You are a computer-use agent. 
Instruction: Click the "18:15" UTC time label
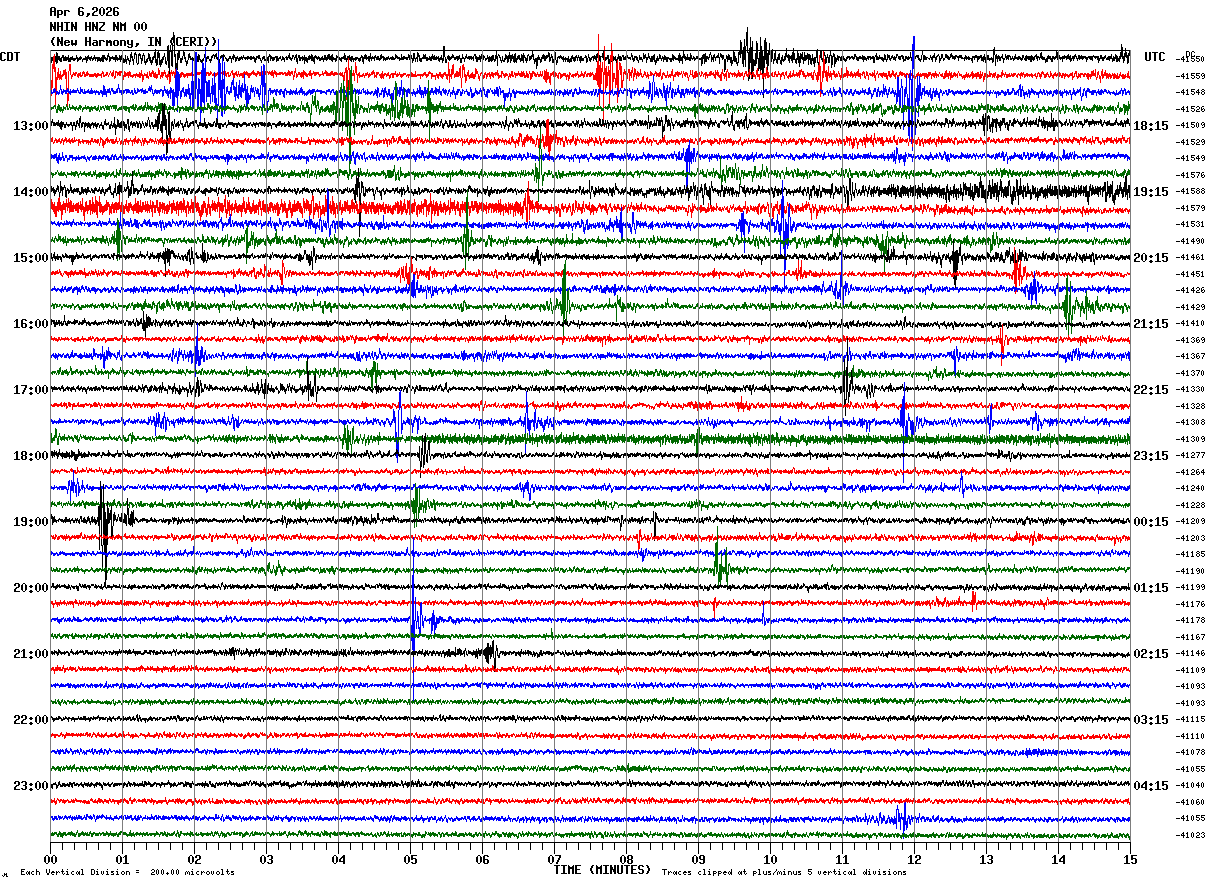(1151, 126)
